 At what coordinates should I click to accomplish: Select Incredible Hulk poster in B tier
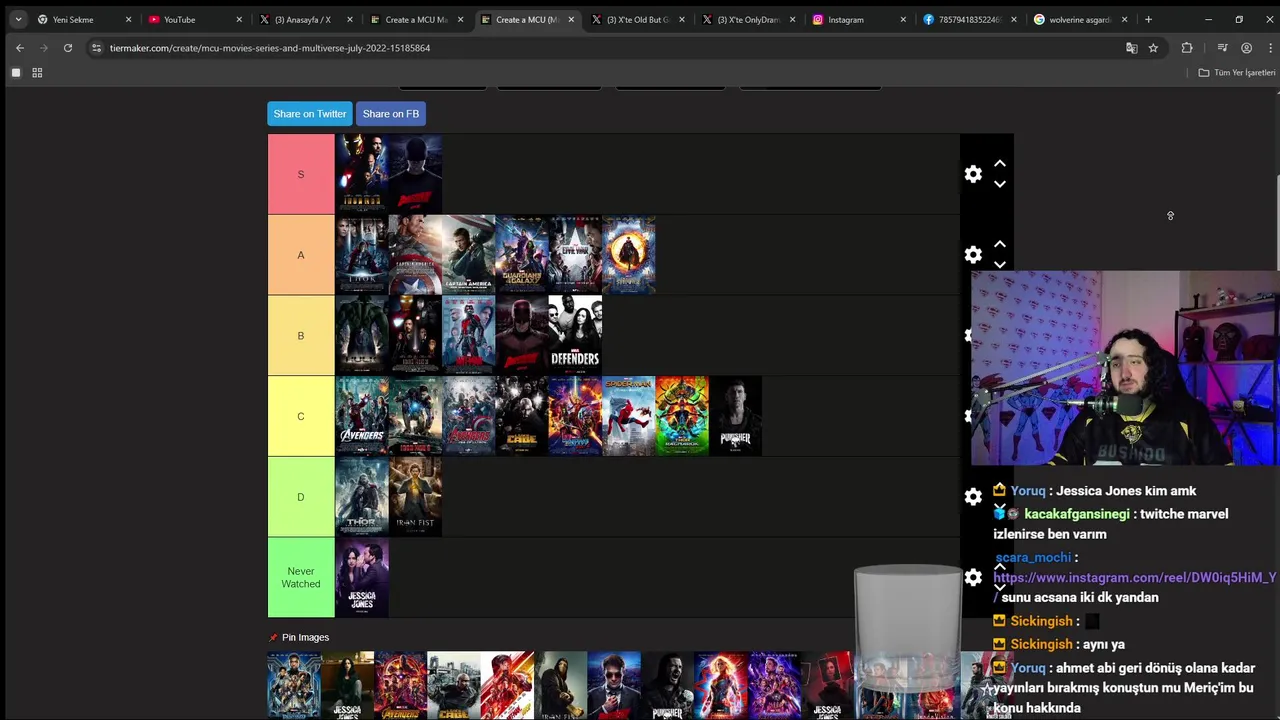362,336
